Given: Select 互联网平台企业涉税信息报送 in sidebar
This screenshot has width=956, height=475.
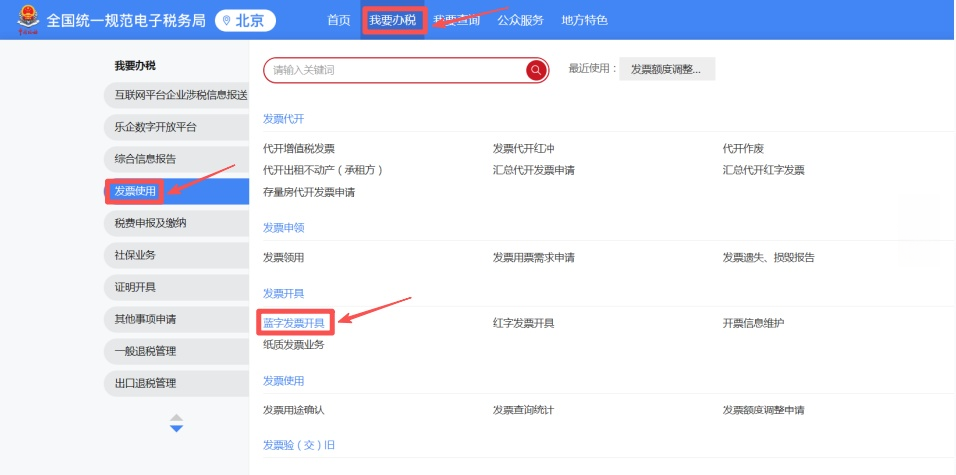Looking at the screenshot, I should 176,95.
